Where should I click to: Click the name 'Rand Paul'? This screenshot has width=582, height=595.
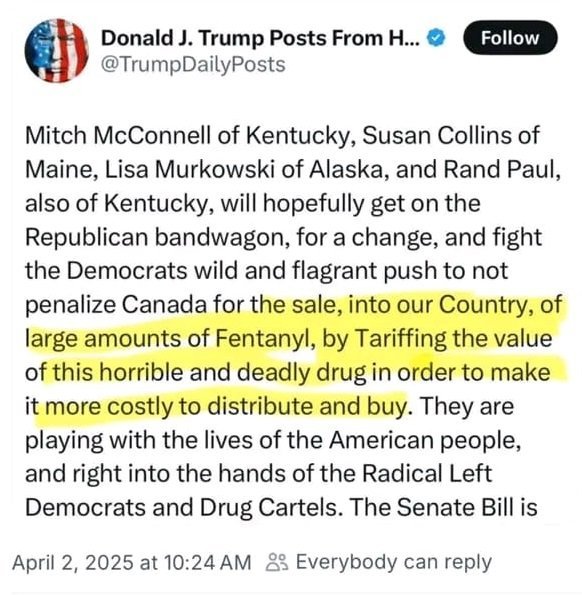pyautogui.click(x=499, y=169)
